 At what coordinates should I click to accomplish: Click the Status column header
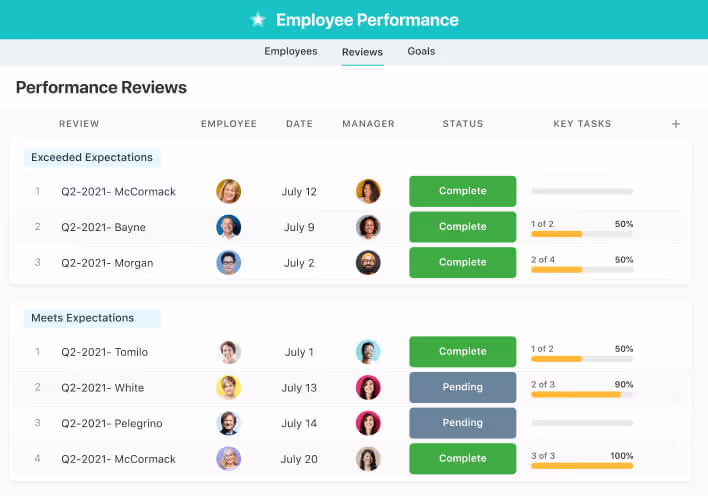click(462, 124)
